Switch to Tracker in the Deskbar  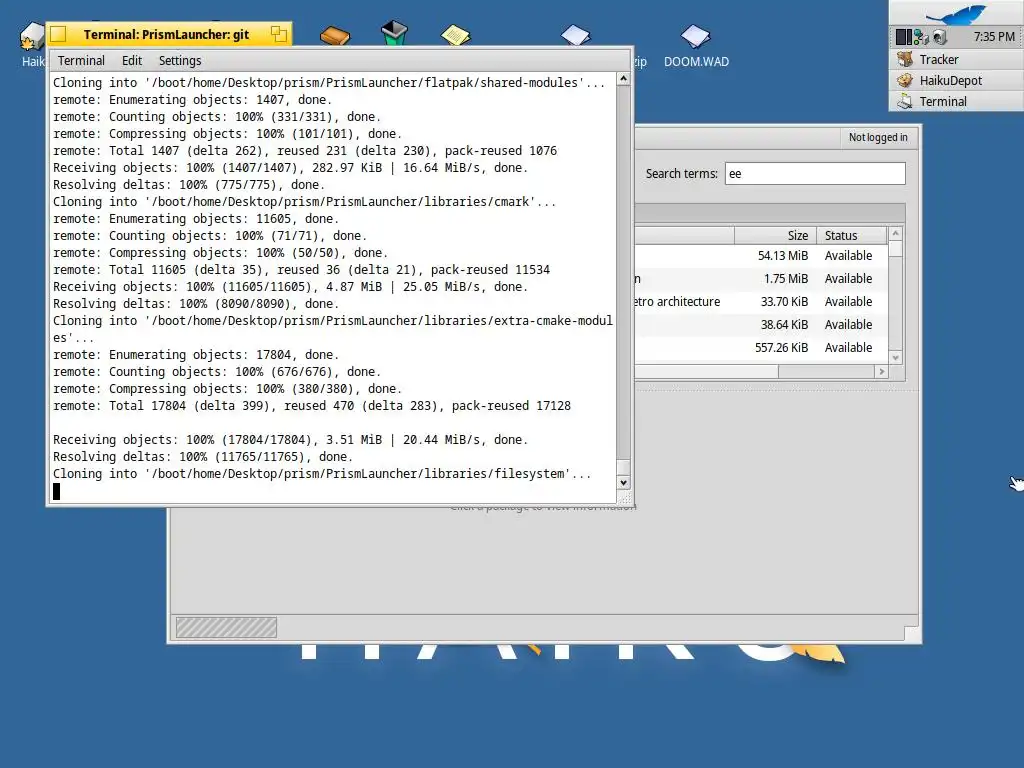pyautogui.click(x=956, y=59)
